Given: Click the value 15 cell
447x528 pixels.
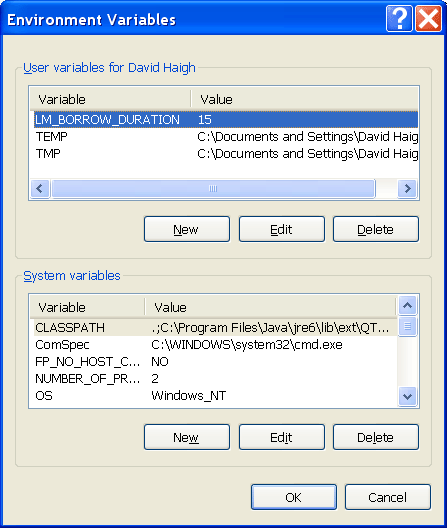Looking at the screenshot, I should [x=205, y=120].
